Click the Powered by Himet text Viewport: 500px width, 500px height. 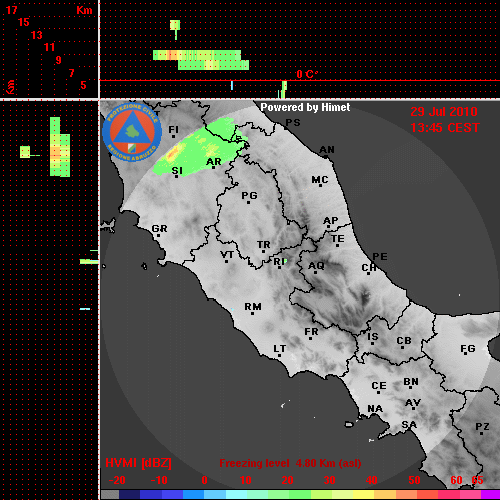coord(305,107)
